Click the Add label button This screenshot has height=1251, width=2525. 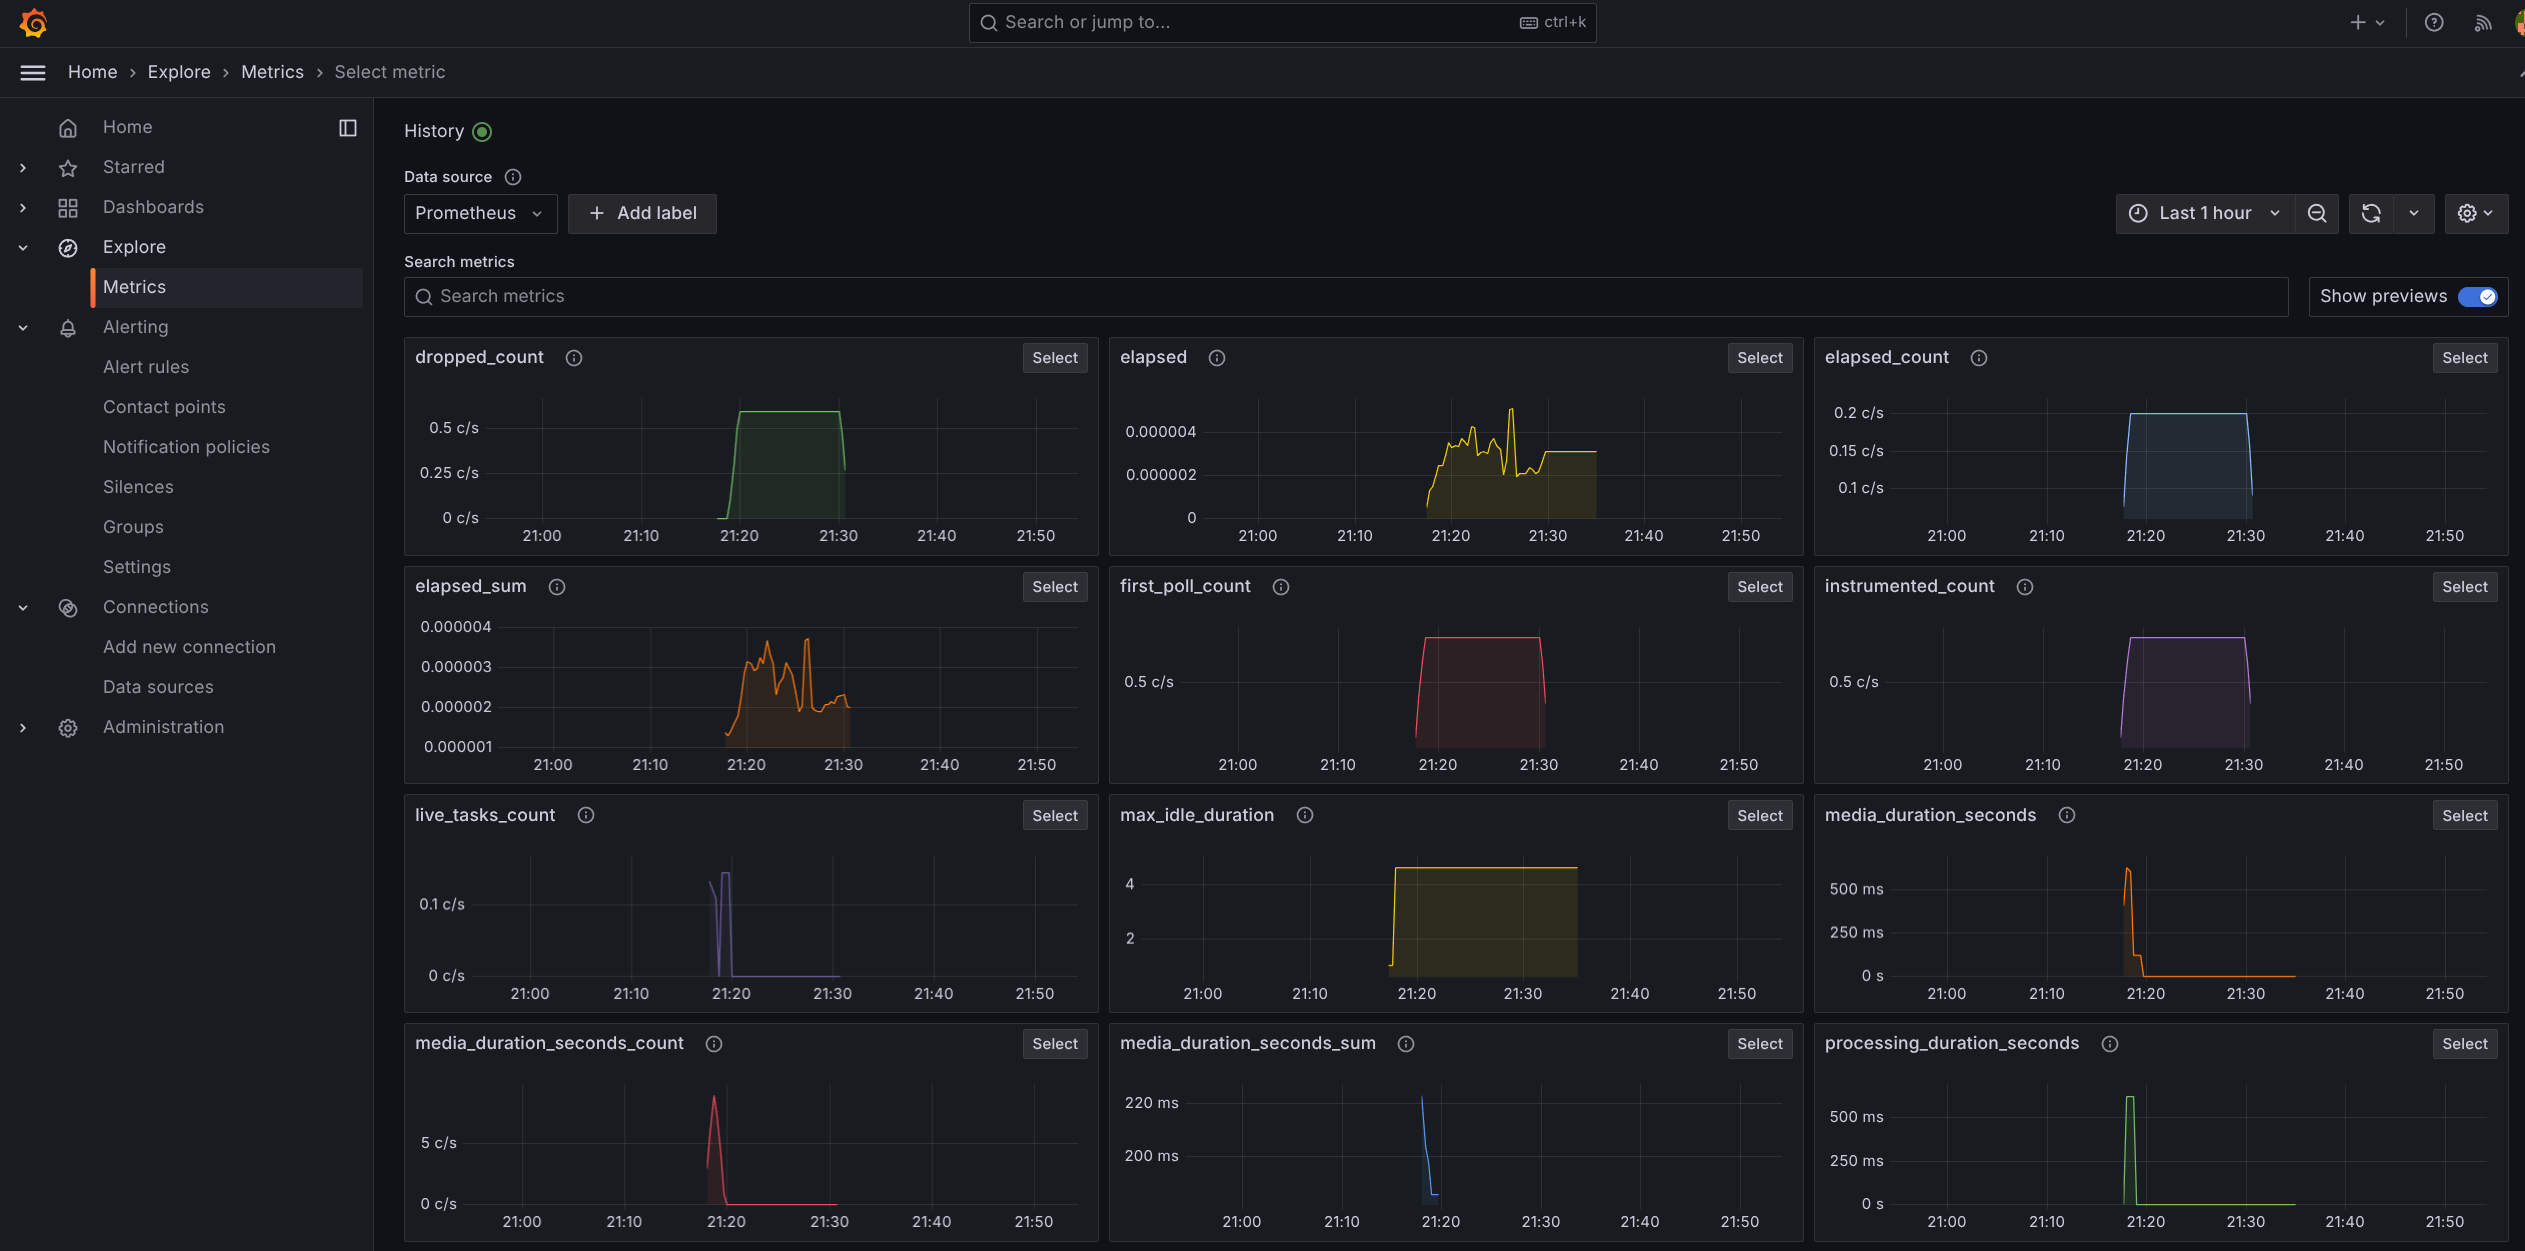tap(642, 213)
